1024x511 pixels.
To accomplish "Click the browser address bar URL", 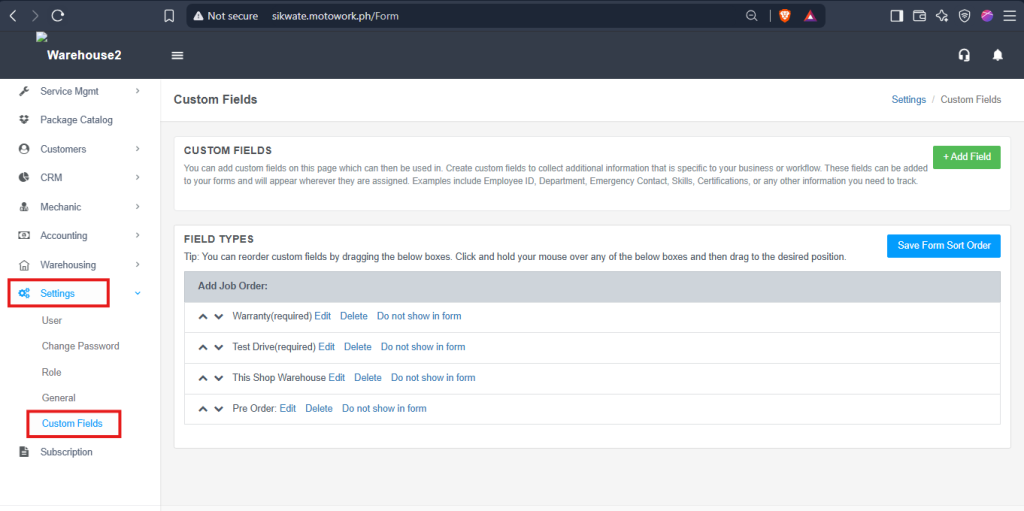I will (335, 16).
